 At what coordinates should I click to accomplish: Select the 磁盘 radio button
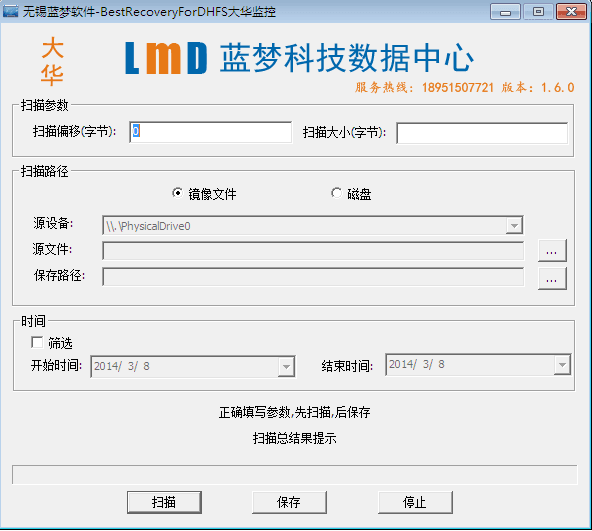point(336,193)
